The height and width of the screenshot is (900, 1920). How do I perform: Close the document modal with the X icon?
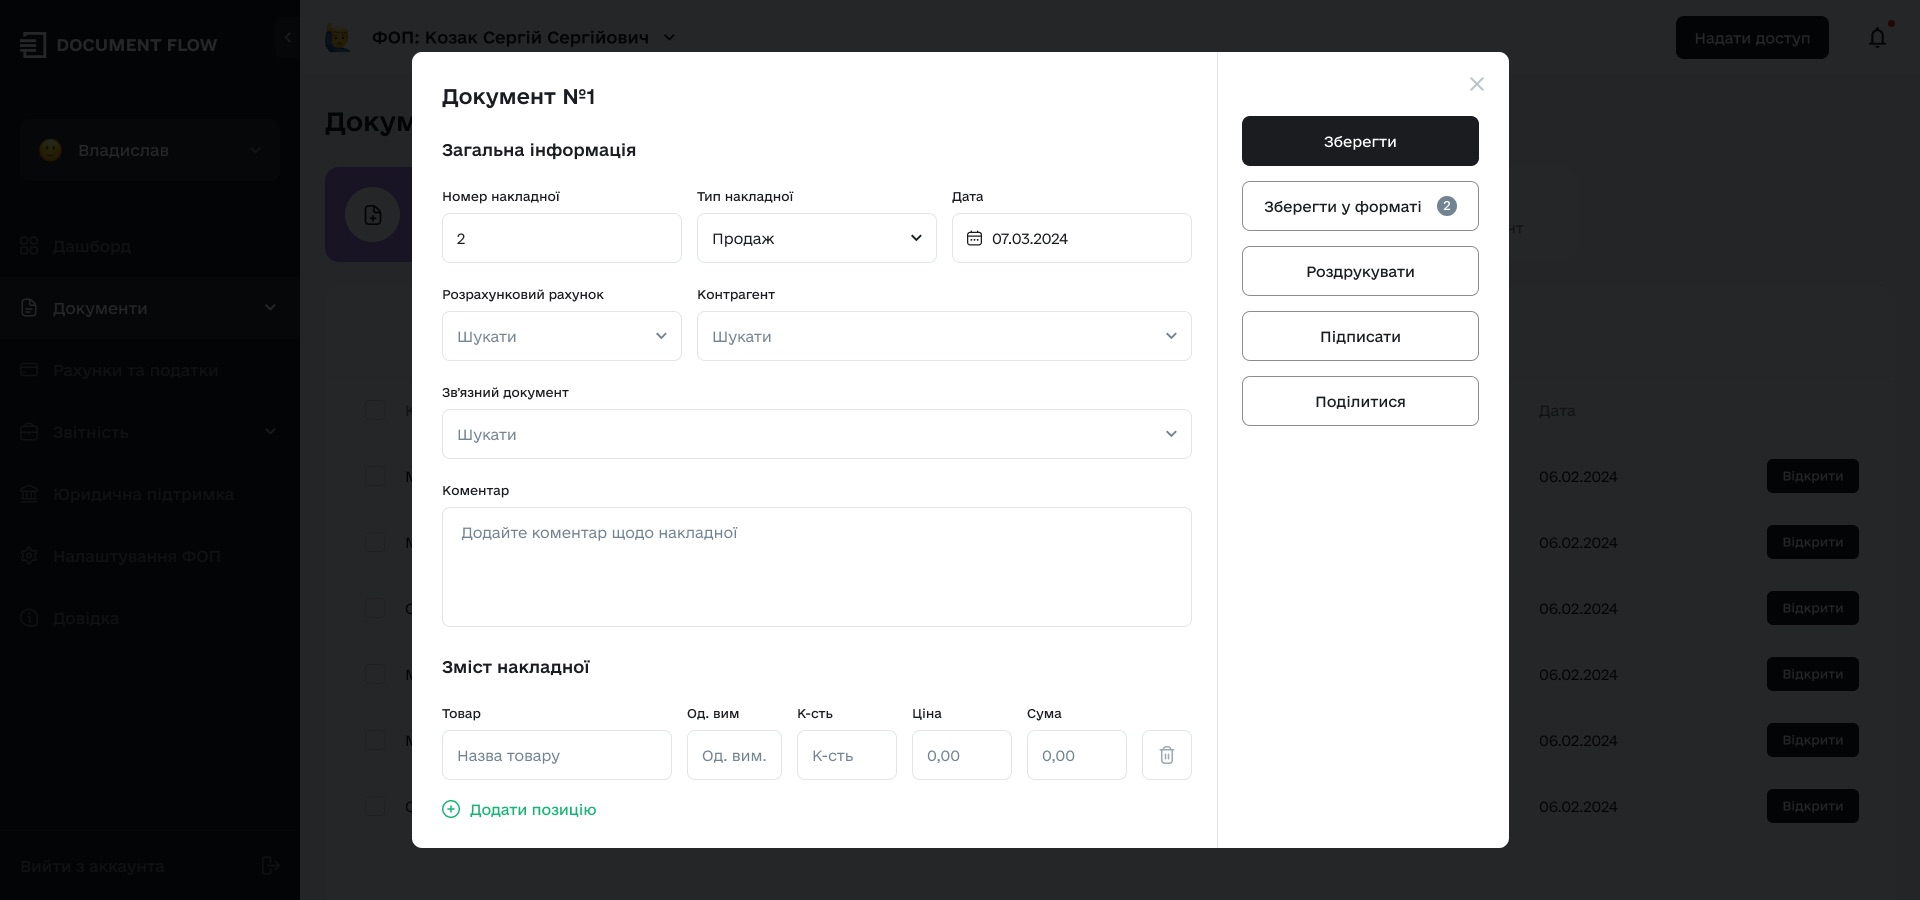1476,84
